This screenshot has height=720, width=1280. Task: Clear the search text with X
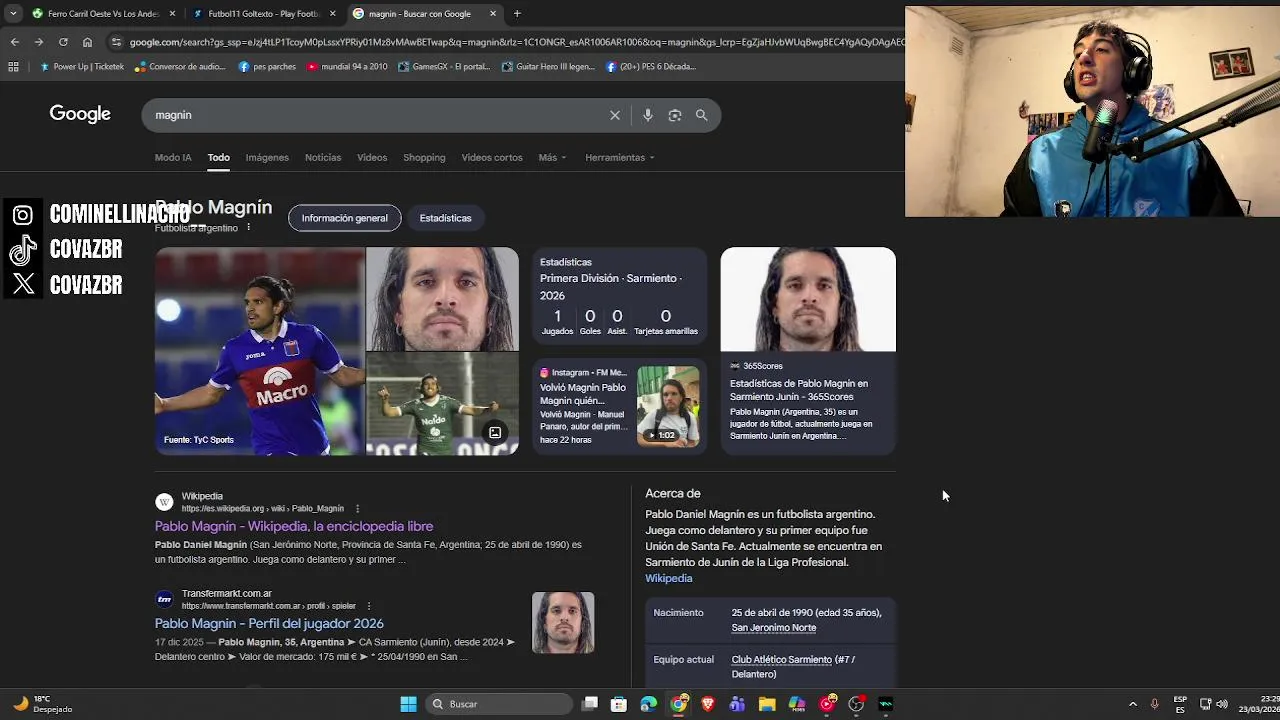click(615, 115)
